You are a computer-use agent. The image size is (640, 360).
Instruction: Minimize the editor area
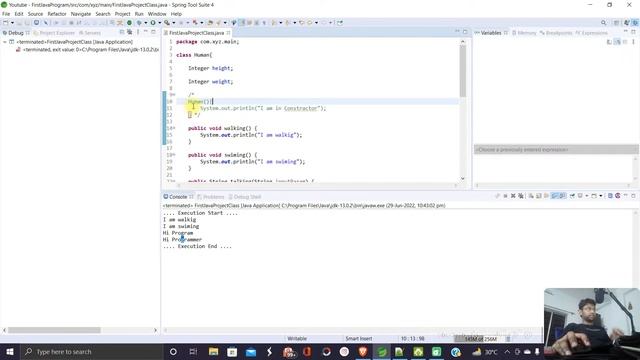pos(457,31)
